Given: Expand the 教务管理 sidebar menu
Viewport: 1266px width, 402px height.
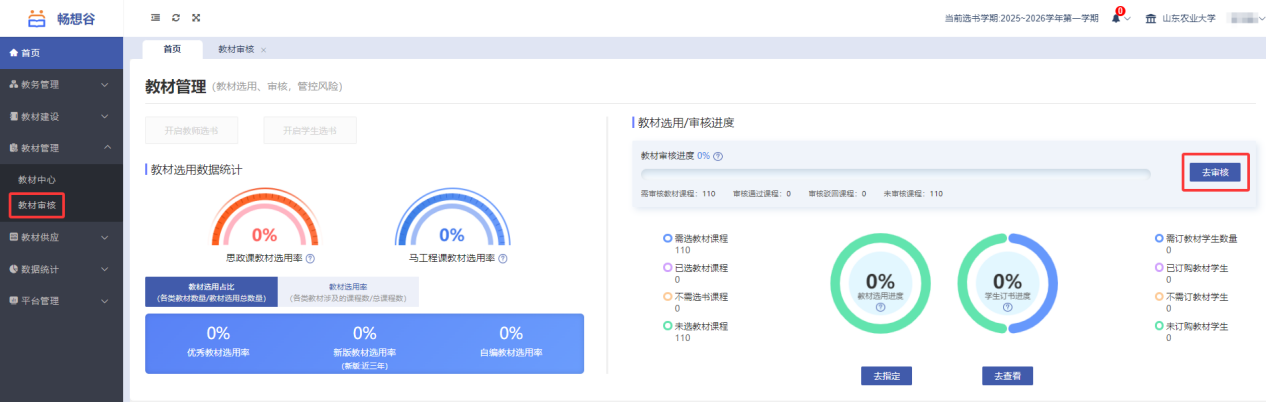Looking at the screenshot, I should (61, 84).
